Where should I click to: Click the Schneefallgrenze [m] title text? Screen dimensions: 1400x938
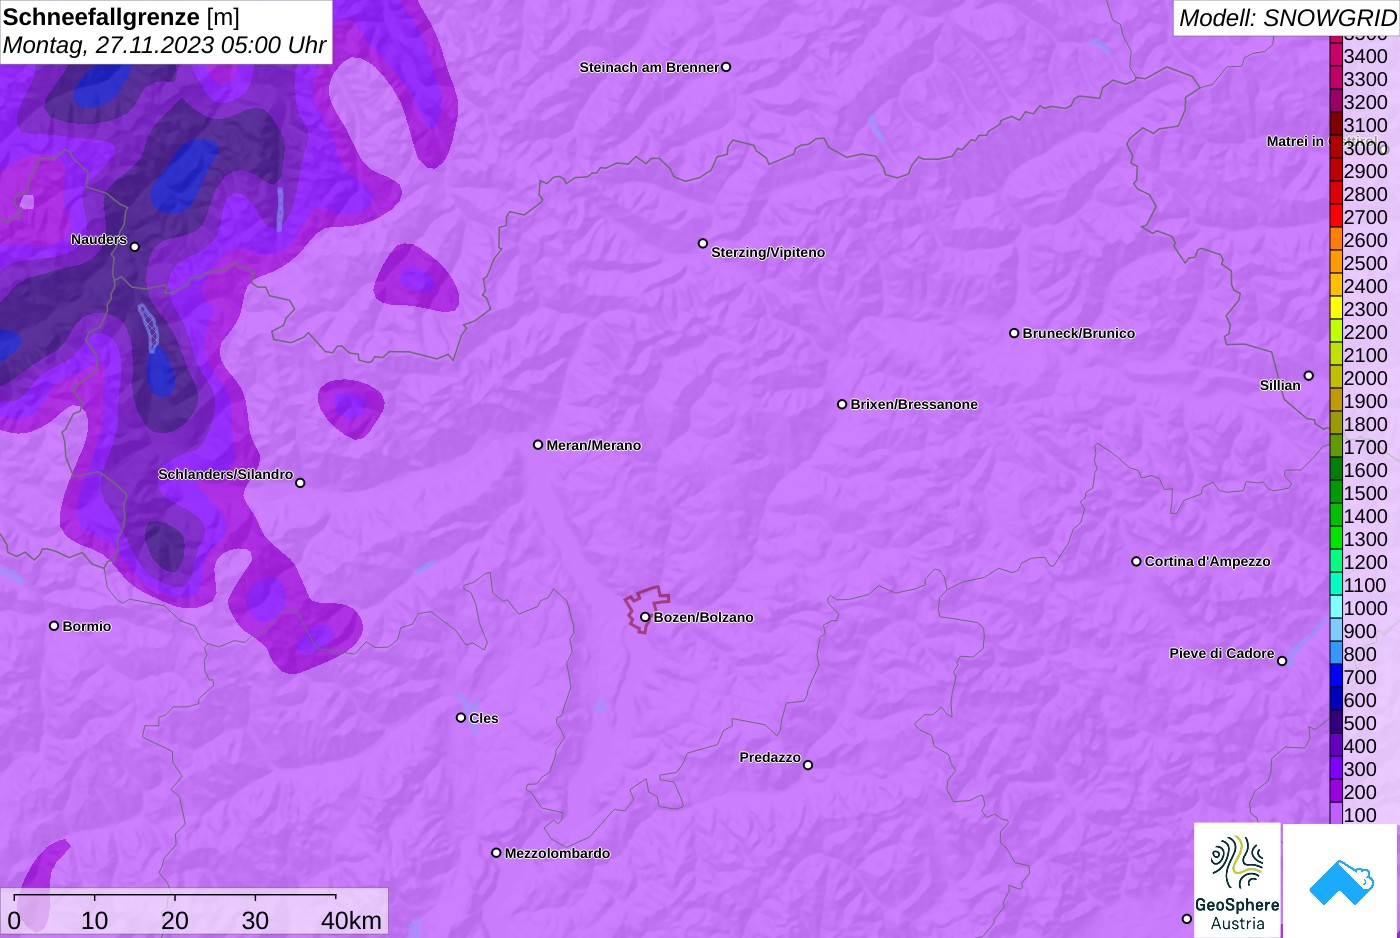click(x=122, y=17)
